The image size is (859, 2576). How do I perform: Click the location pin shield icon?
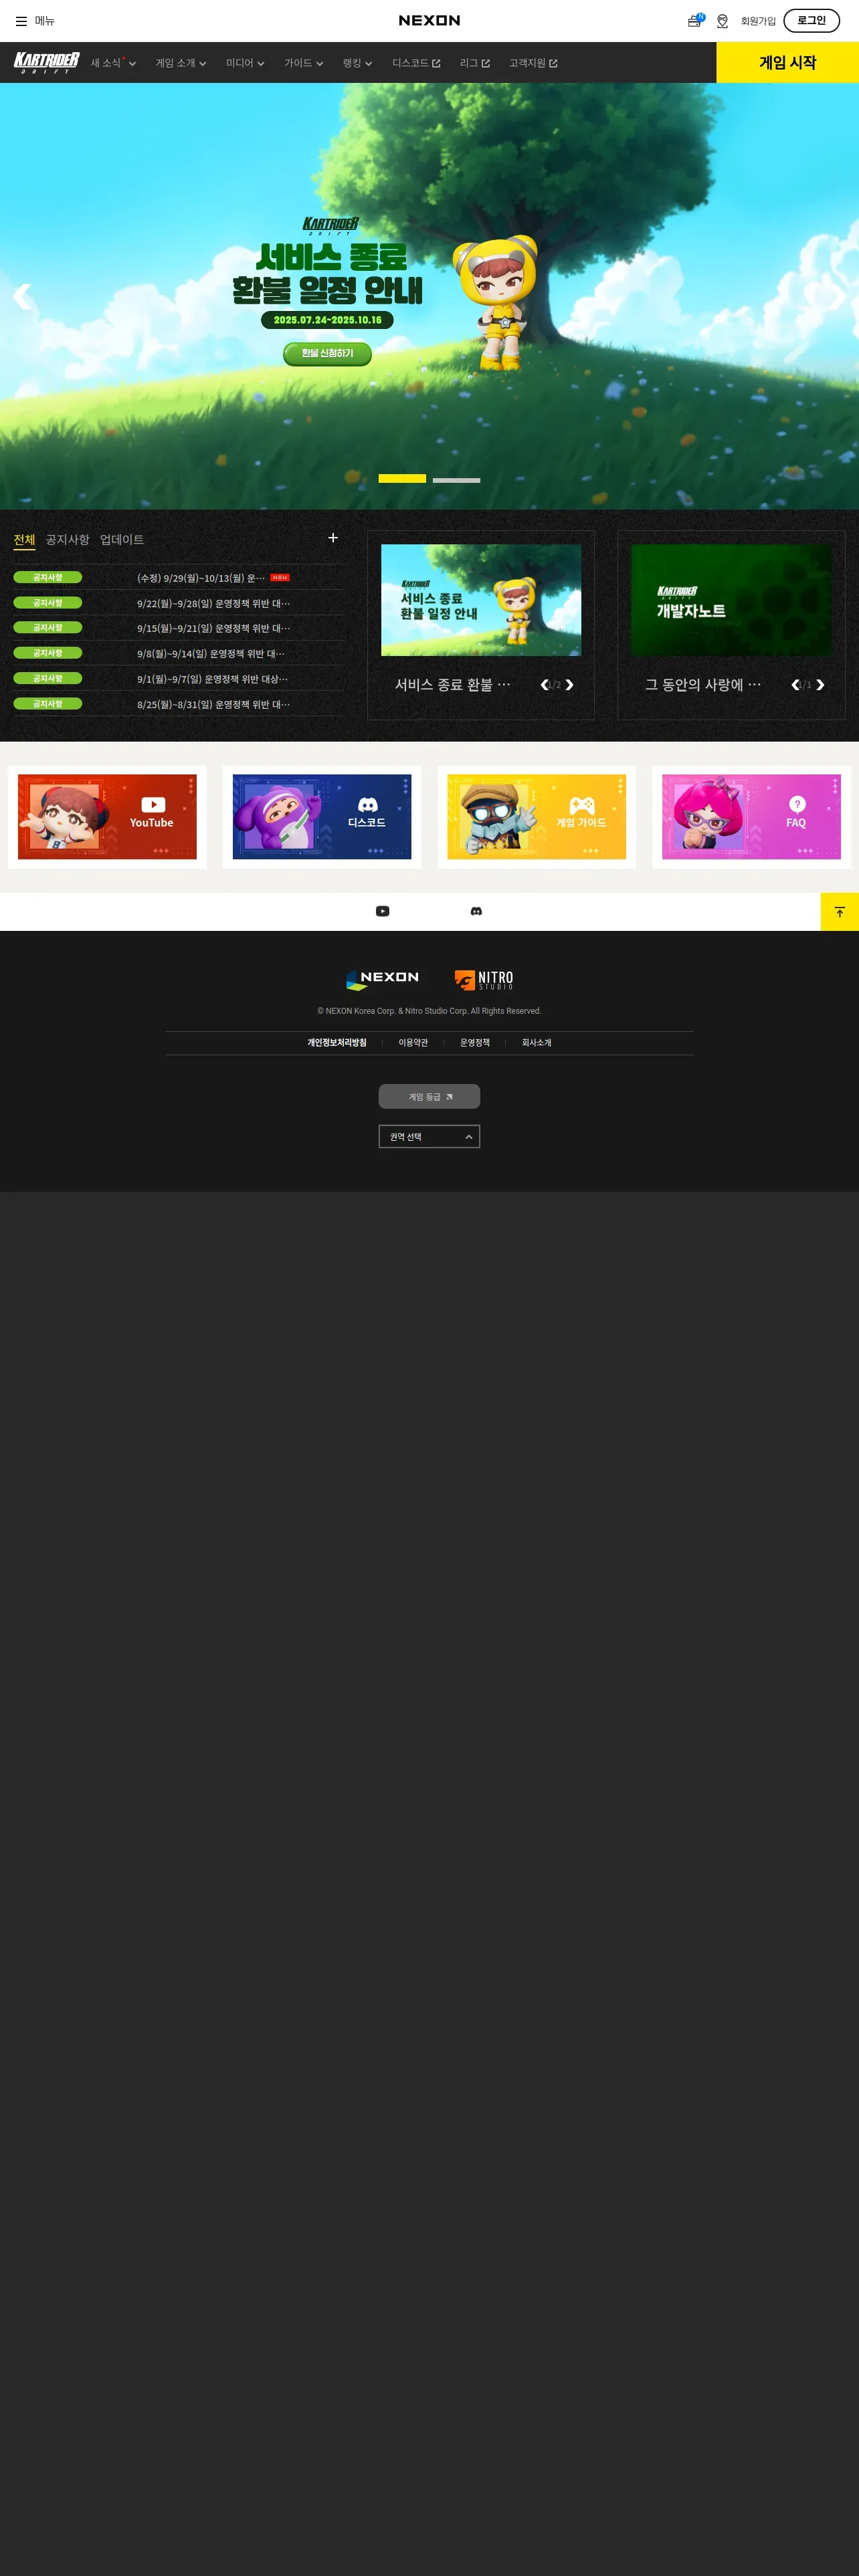coord(722,21)
